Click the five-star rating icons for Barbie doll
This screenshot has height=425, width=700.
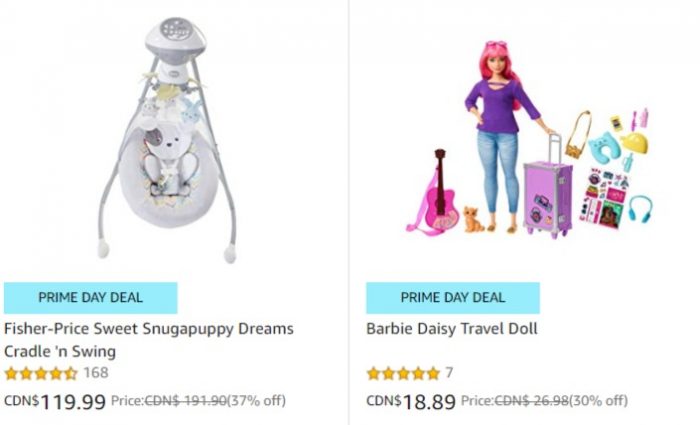(403, 373)
